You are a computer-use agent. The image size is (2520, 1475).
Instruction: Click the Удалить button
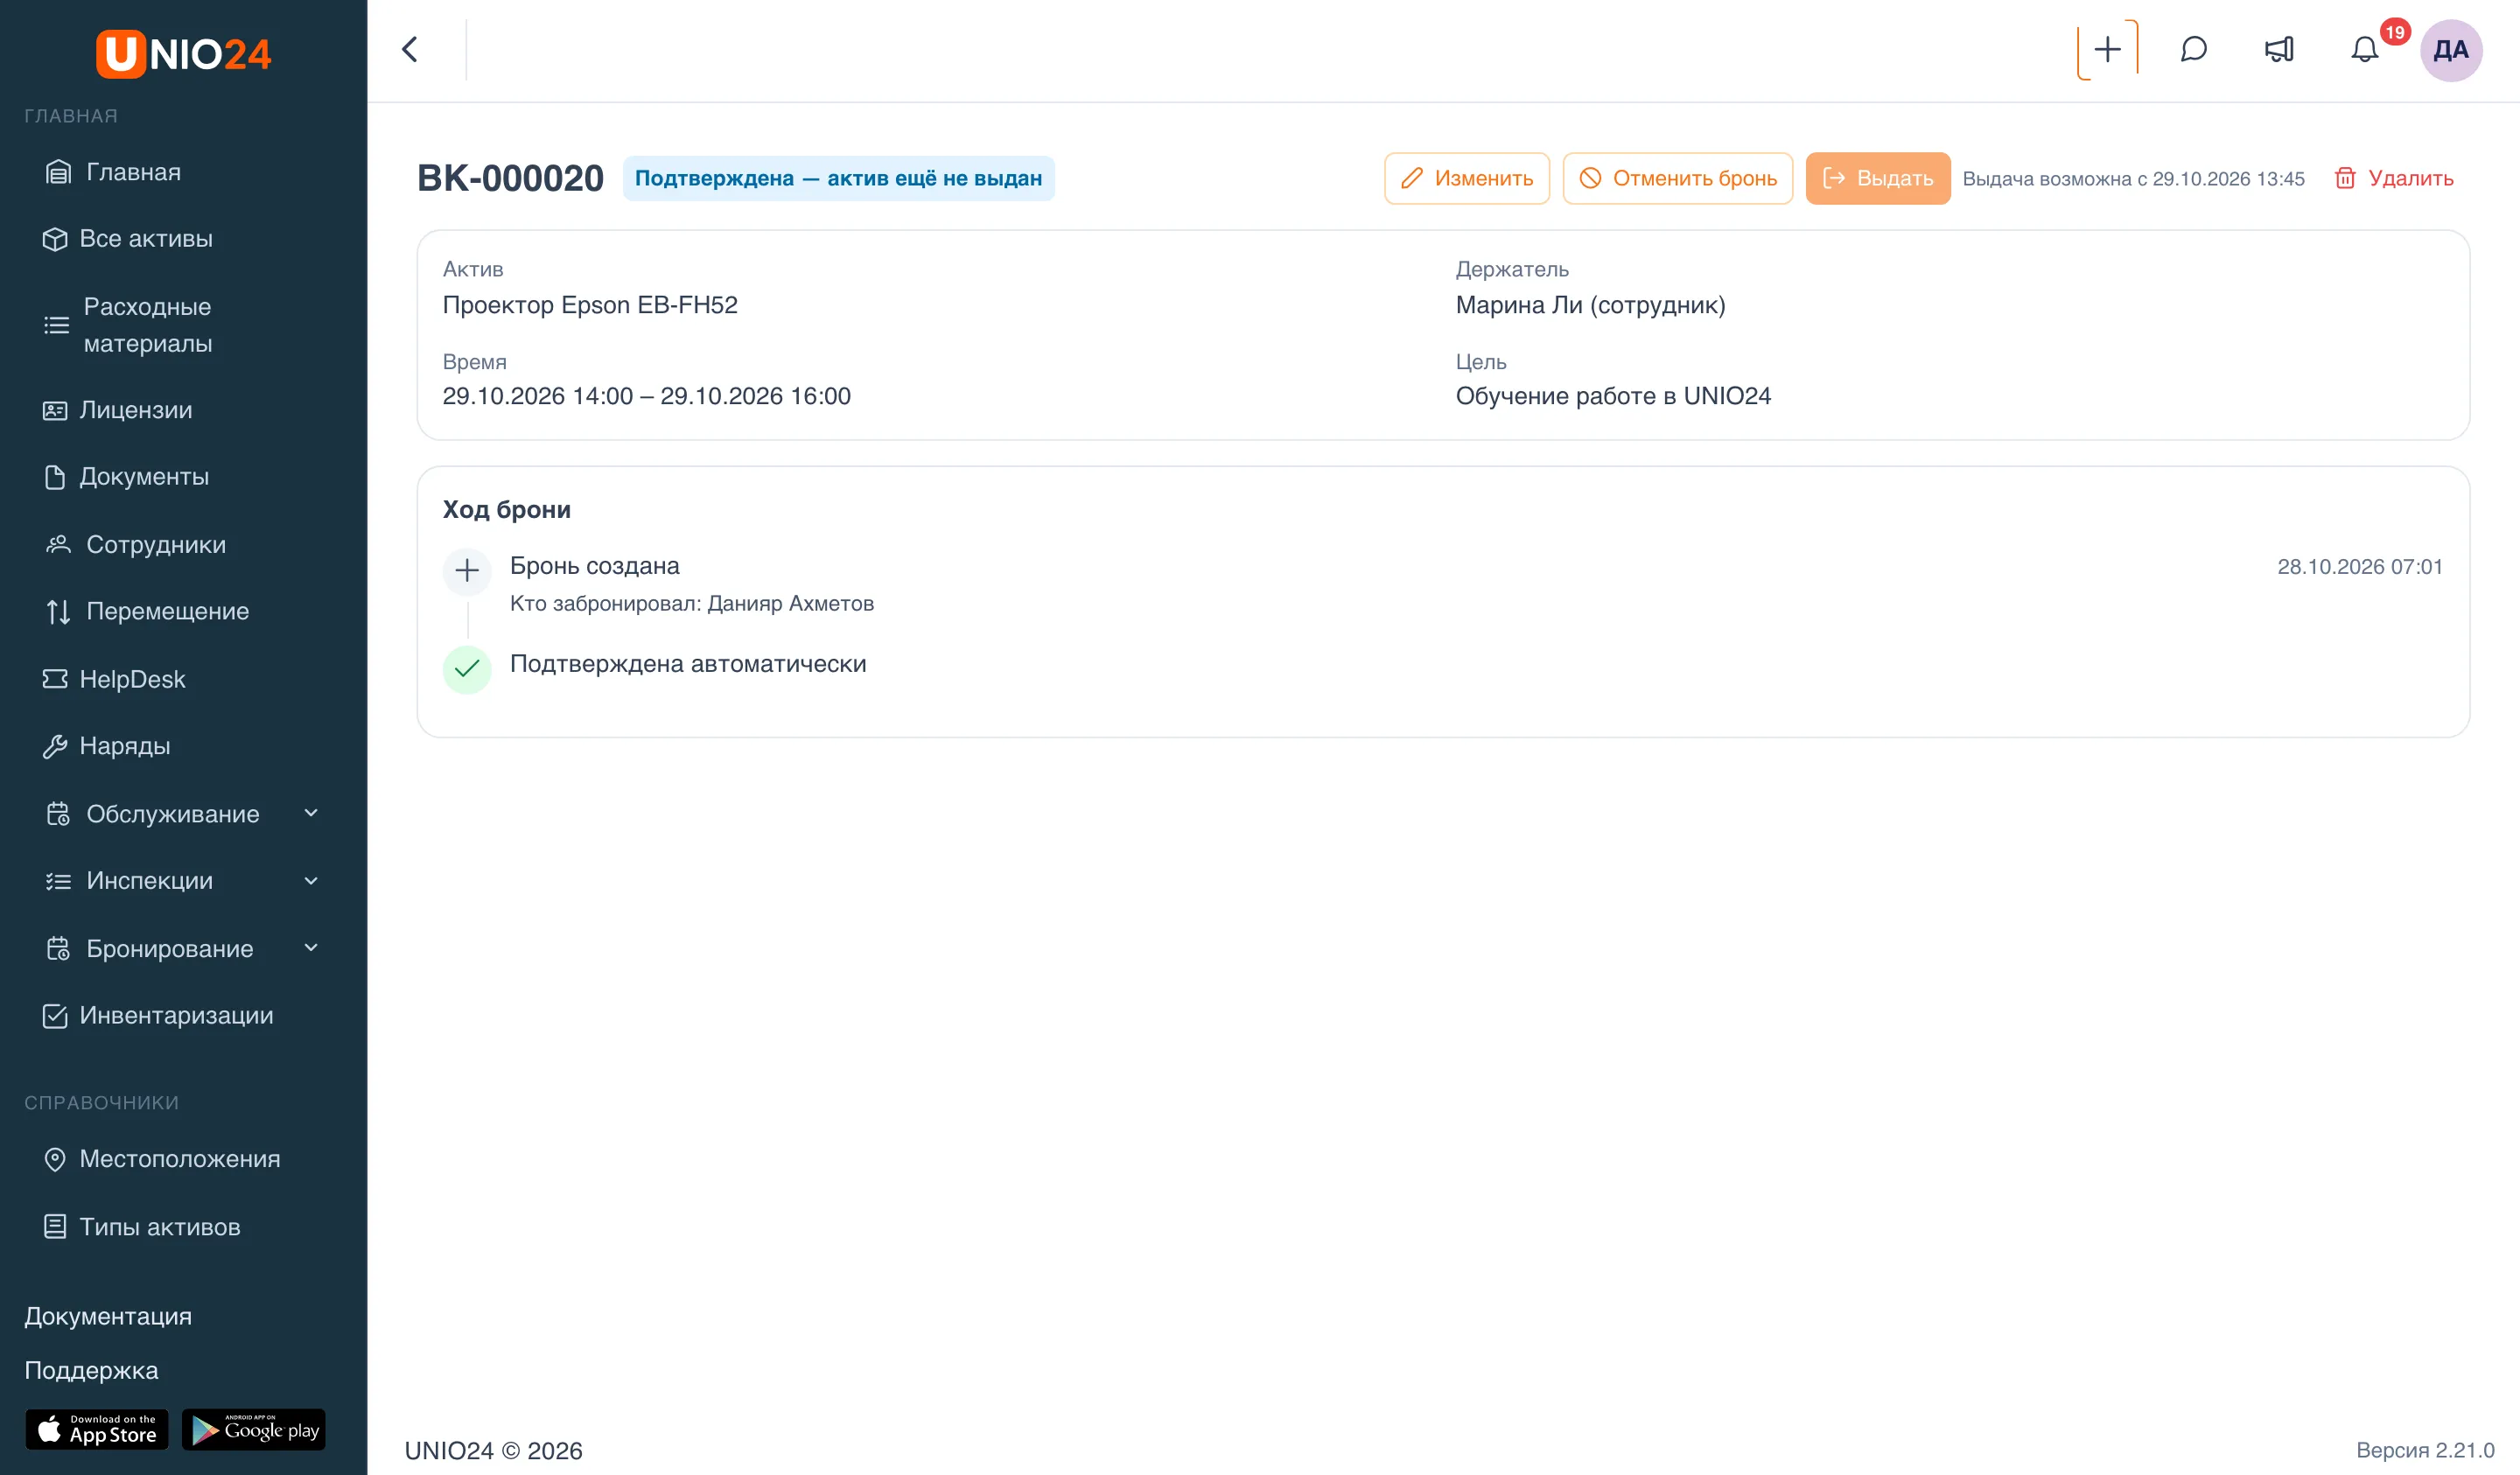click(x=2393, y=178)
